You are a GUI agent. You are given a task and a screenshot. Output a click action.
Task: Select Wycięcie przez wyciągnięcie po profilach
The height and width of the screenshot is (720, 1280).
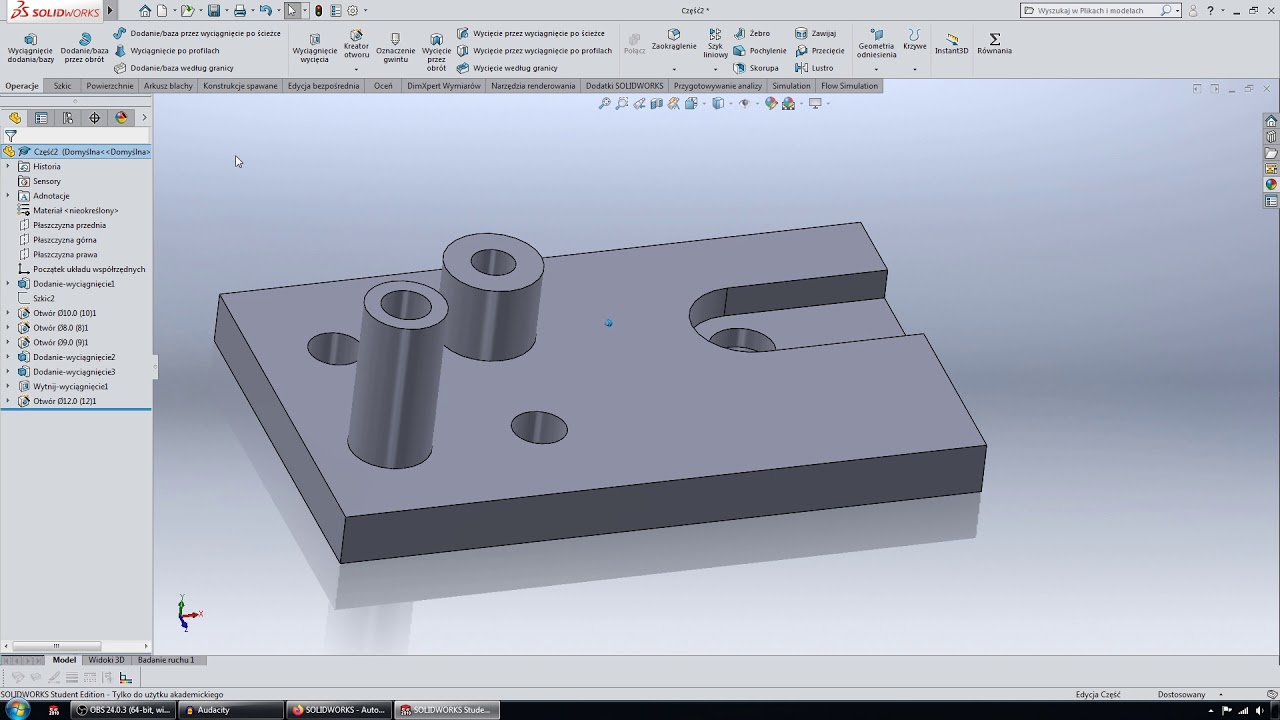click(534, 50)
